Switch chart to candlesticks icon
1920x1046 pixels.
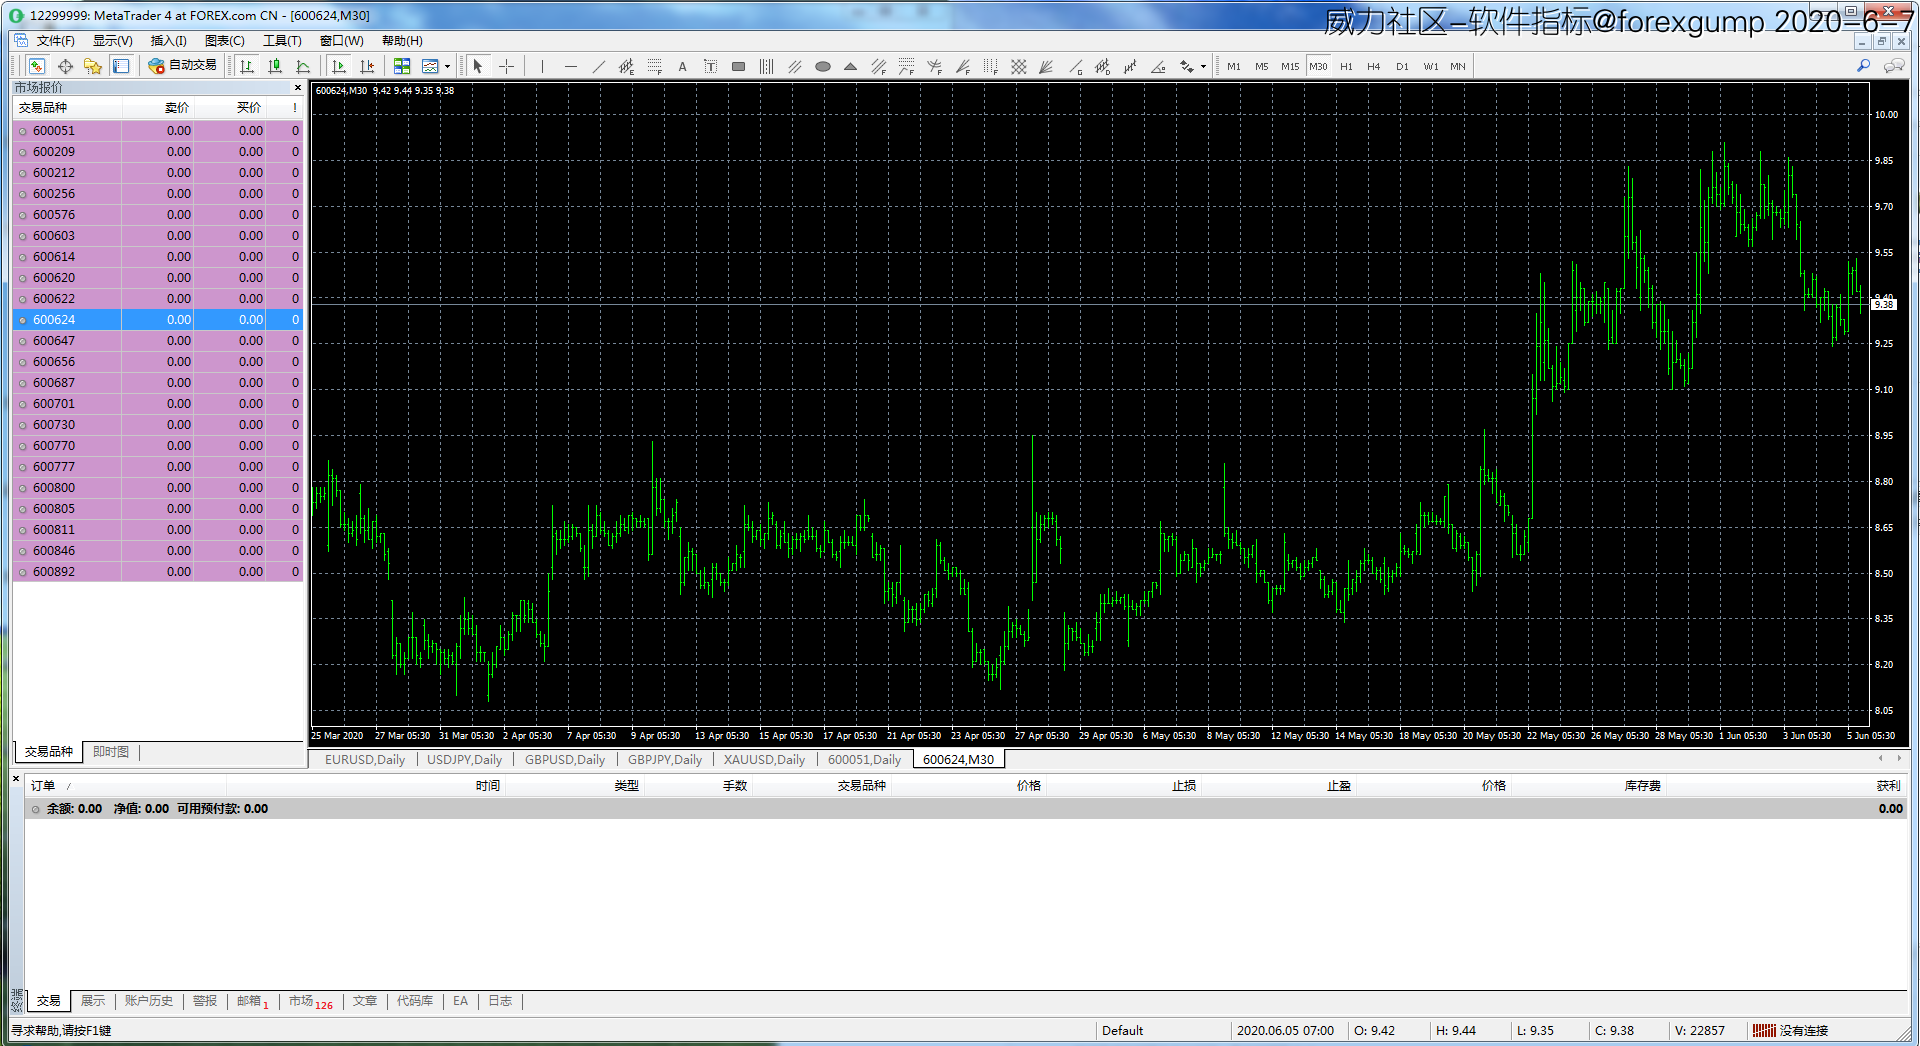point(275,66)
